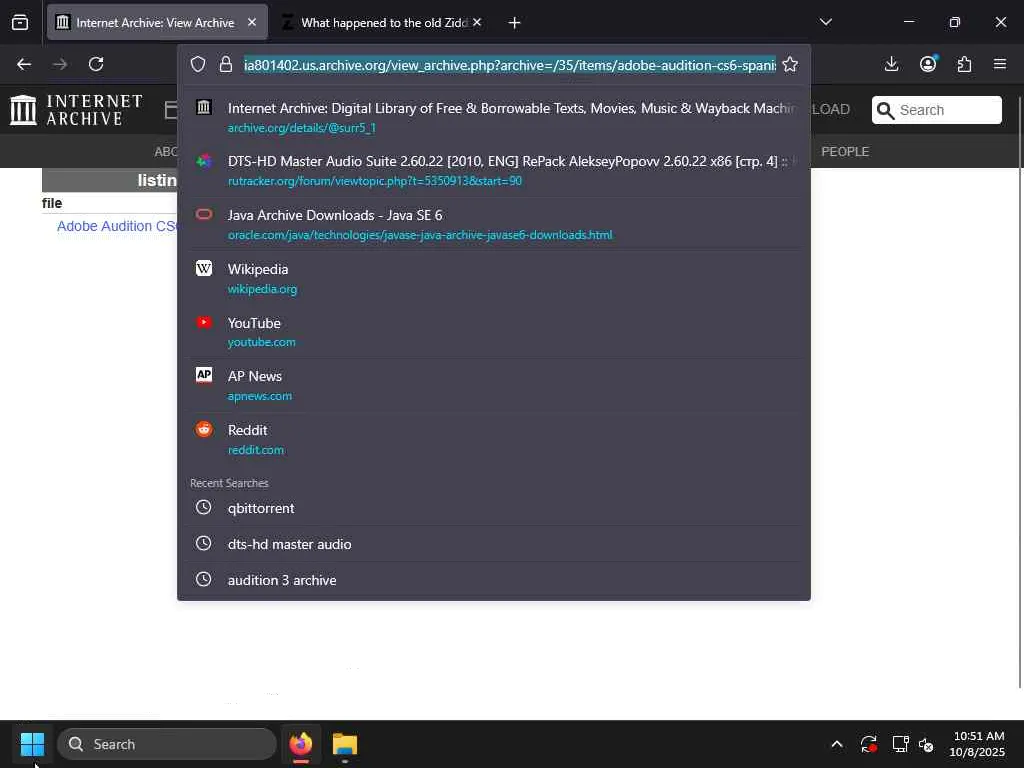Click the address bar URL field
This screenshot has width=1024, height=768.
[x=510, y=65]
